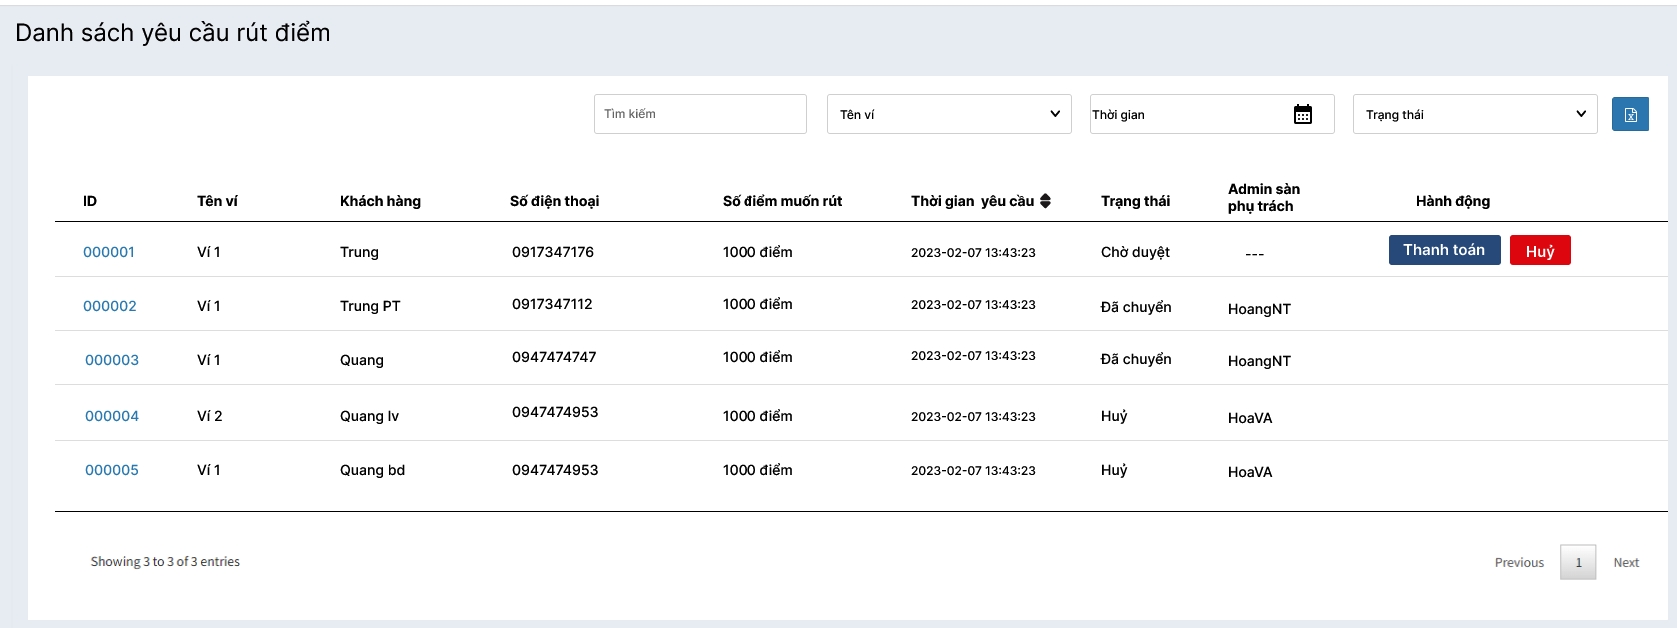Click the Trạng thái column header

tap(1134, 201)
